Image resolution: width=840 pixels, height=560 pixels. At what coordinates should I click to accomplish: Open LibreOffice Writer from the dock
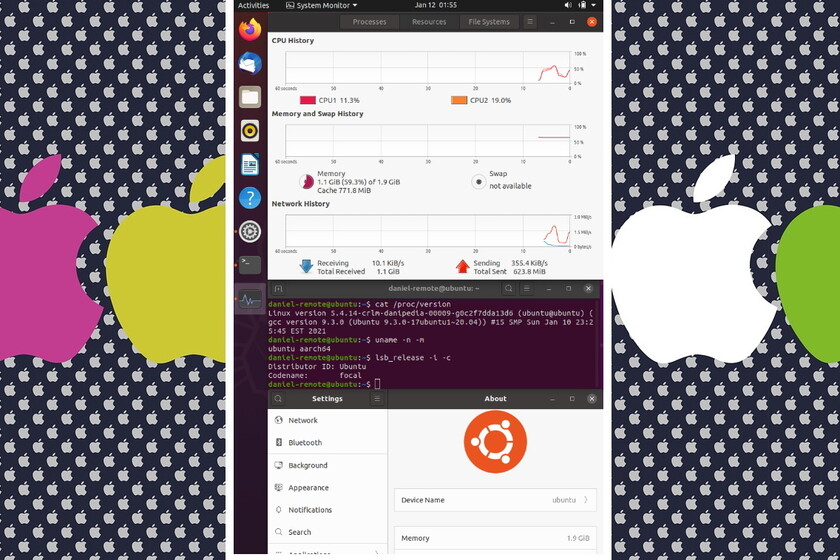coord(250,165)
